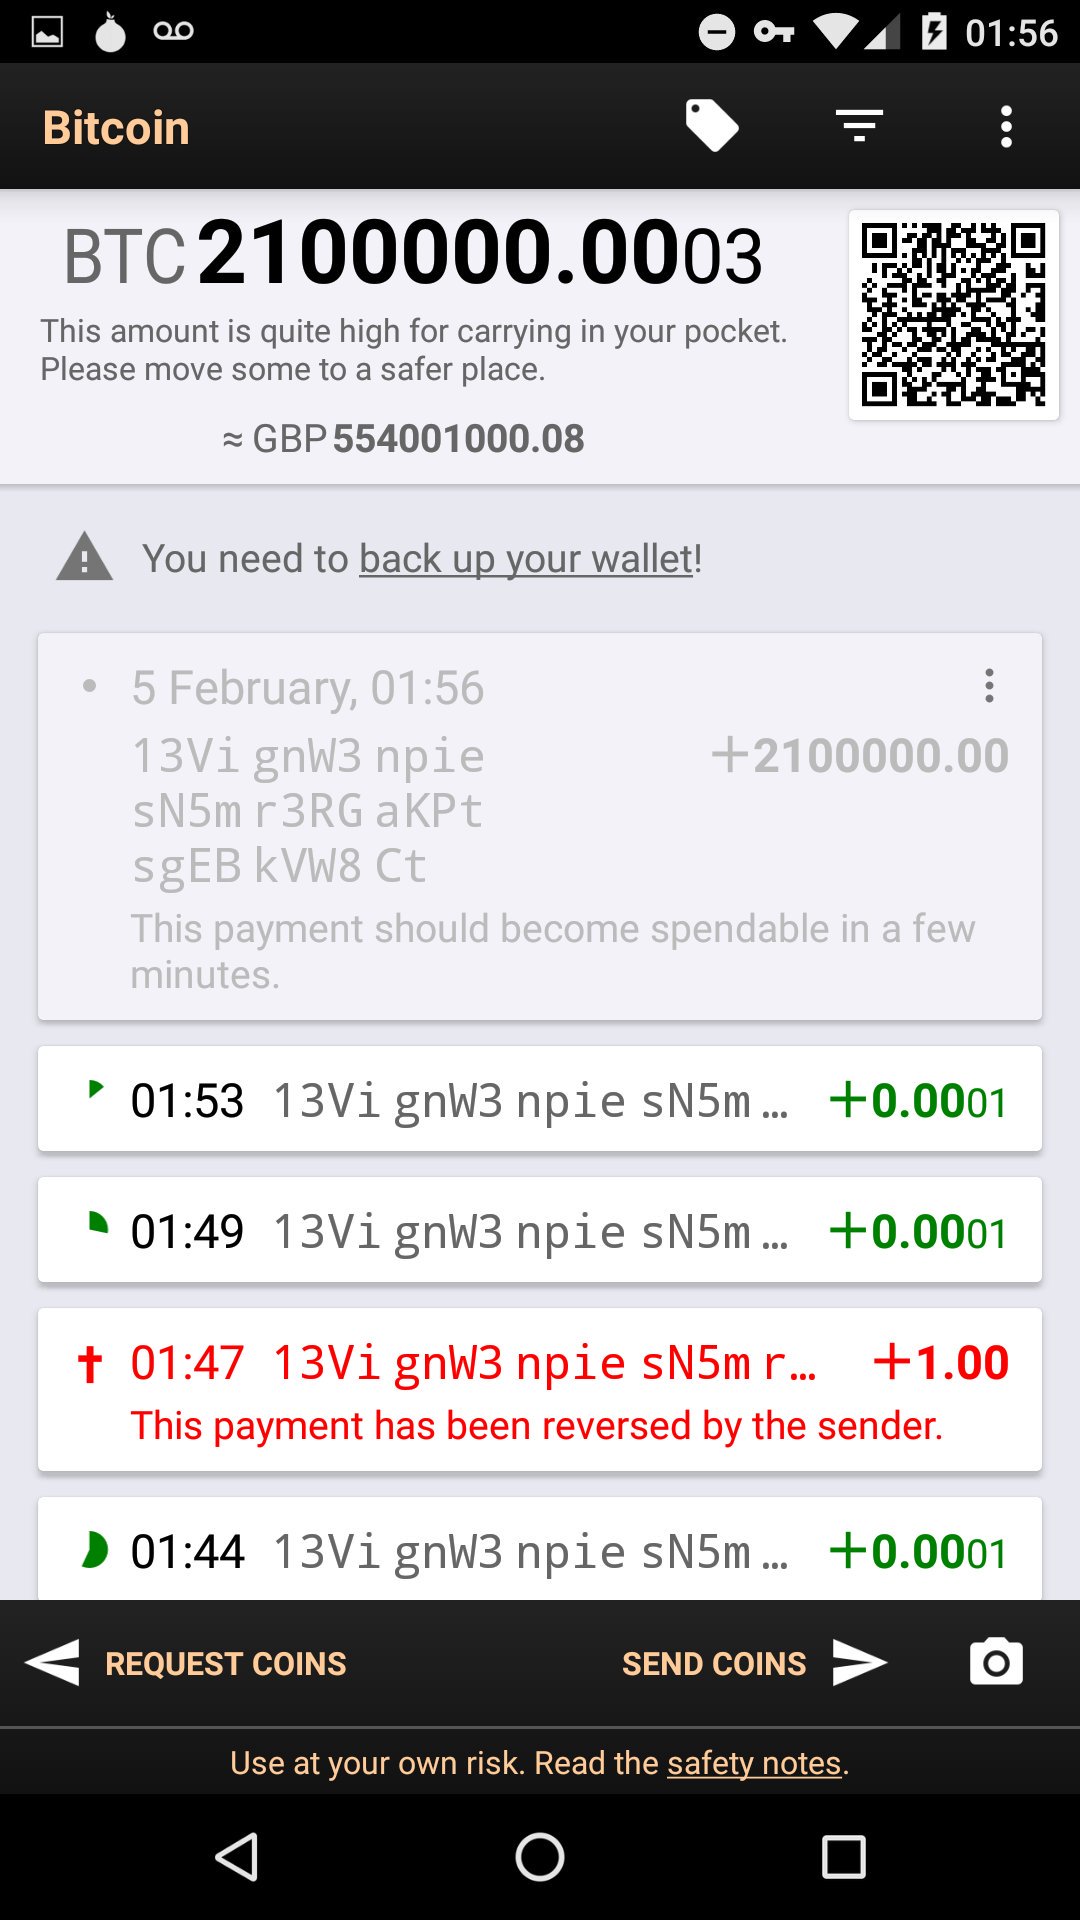Tap the red cross icon on 01:47 transaction
Image resolution: width=1080 pixels, height=1920 pixels.
(x=90, y=1364)
